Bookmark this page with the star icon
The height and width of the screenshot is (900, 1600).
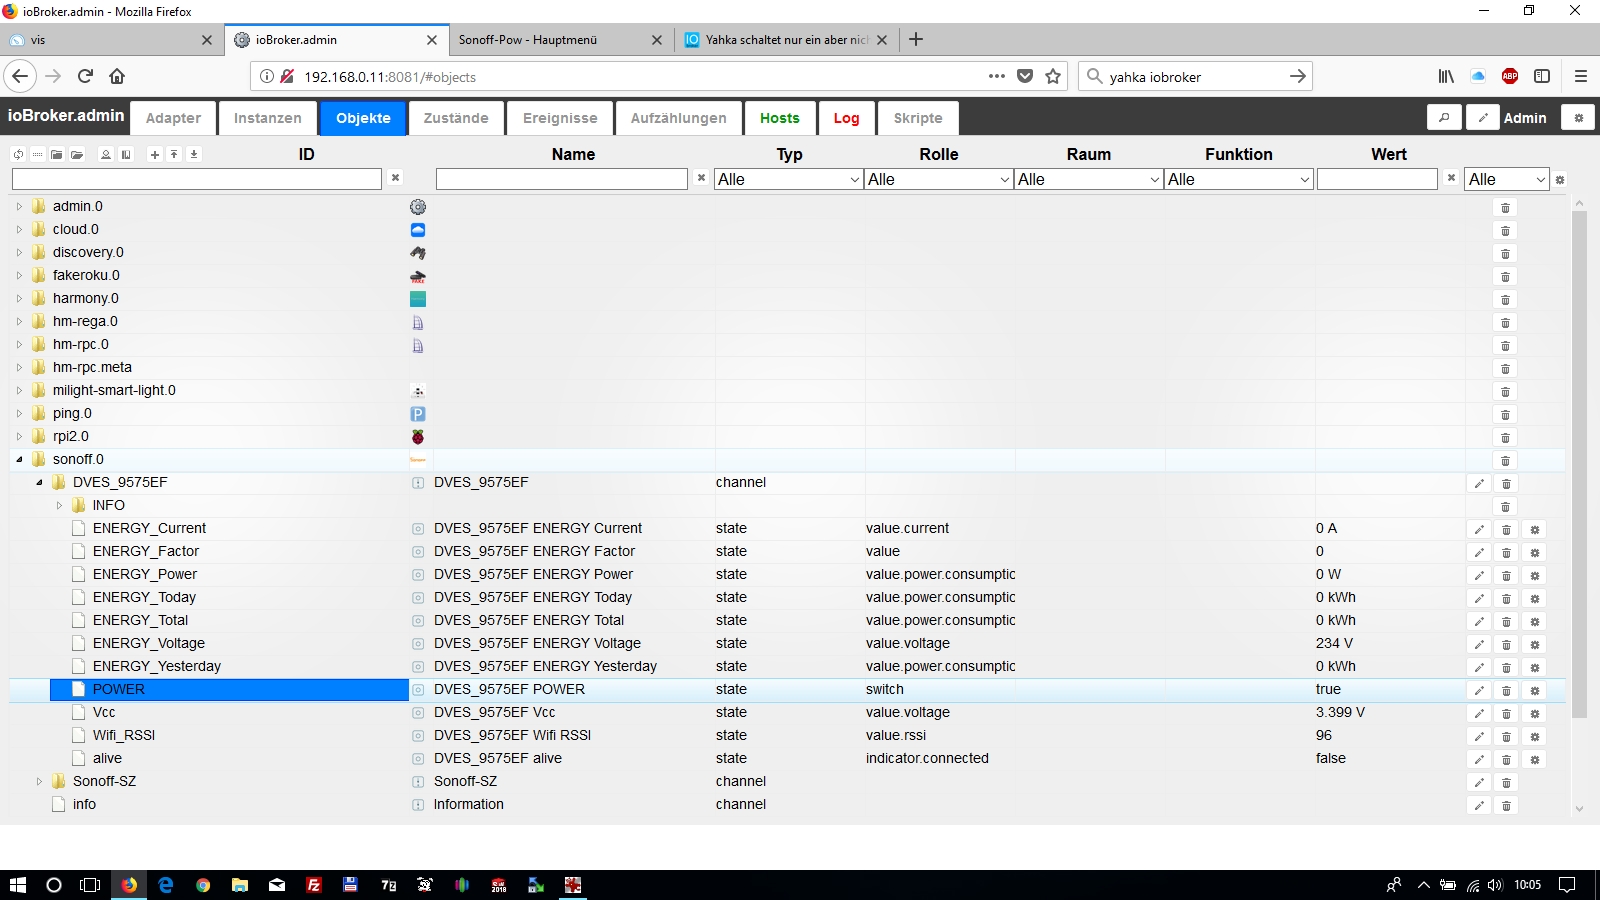(1053, 76)
